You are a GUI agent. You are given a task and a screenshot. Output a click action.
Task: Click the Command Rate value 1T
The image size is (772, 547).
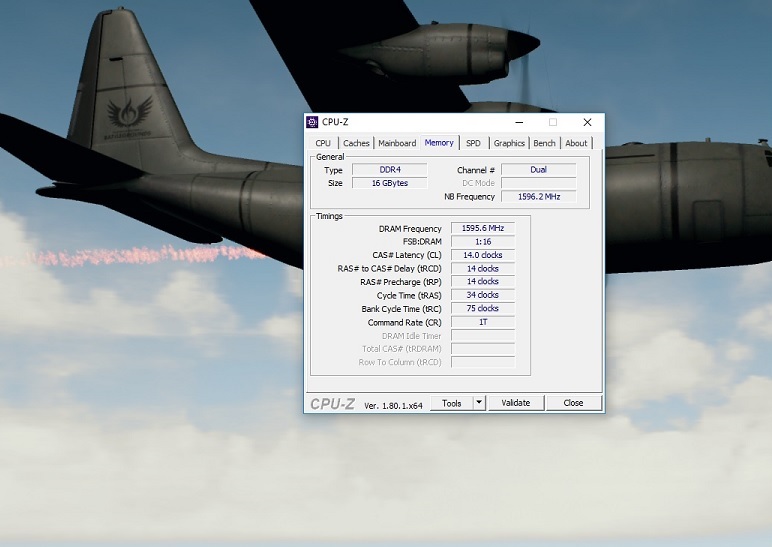pos(483,322)
